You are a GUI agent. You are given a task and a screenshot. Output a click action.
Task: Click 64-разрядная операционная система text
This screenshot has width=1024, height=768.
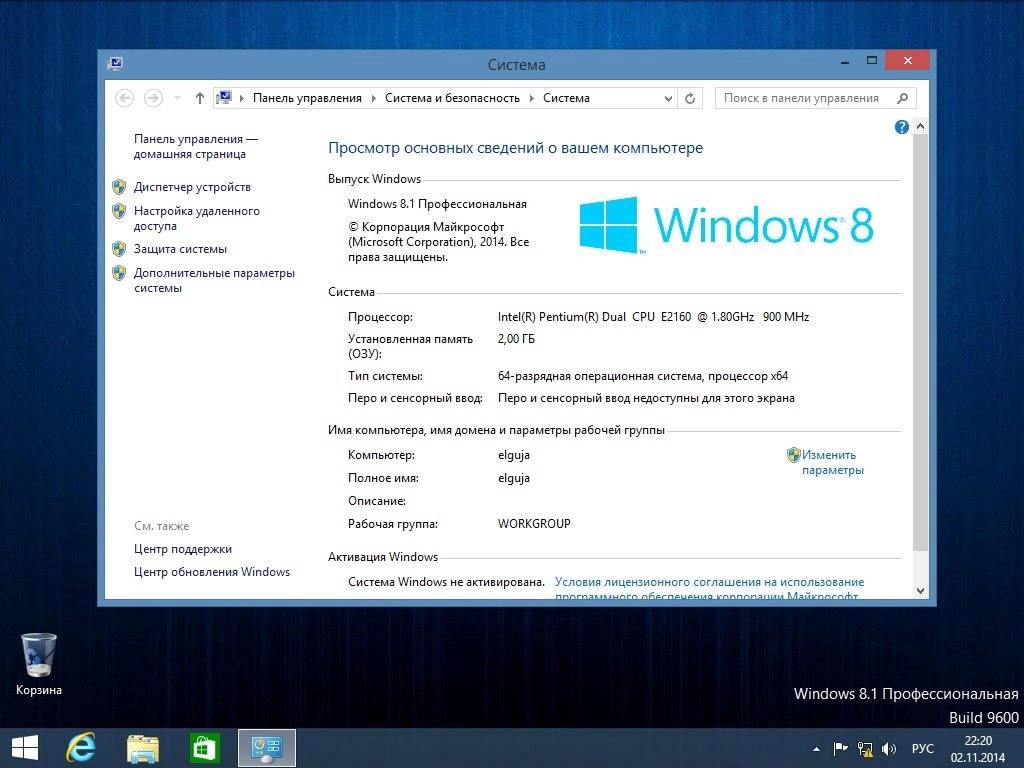point(643,376)
